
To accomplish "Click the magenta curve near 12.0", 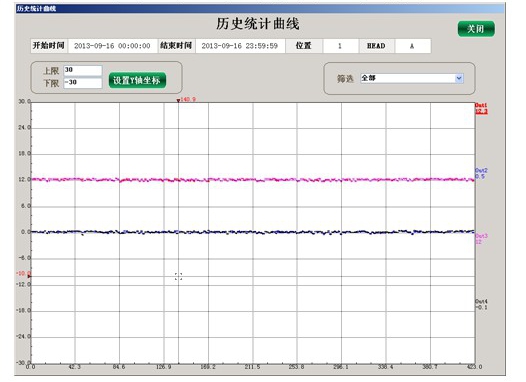I will [253, 180].
